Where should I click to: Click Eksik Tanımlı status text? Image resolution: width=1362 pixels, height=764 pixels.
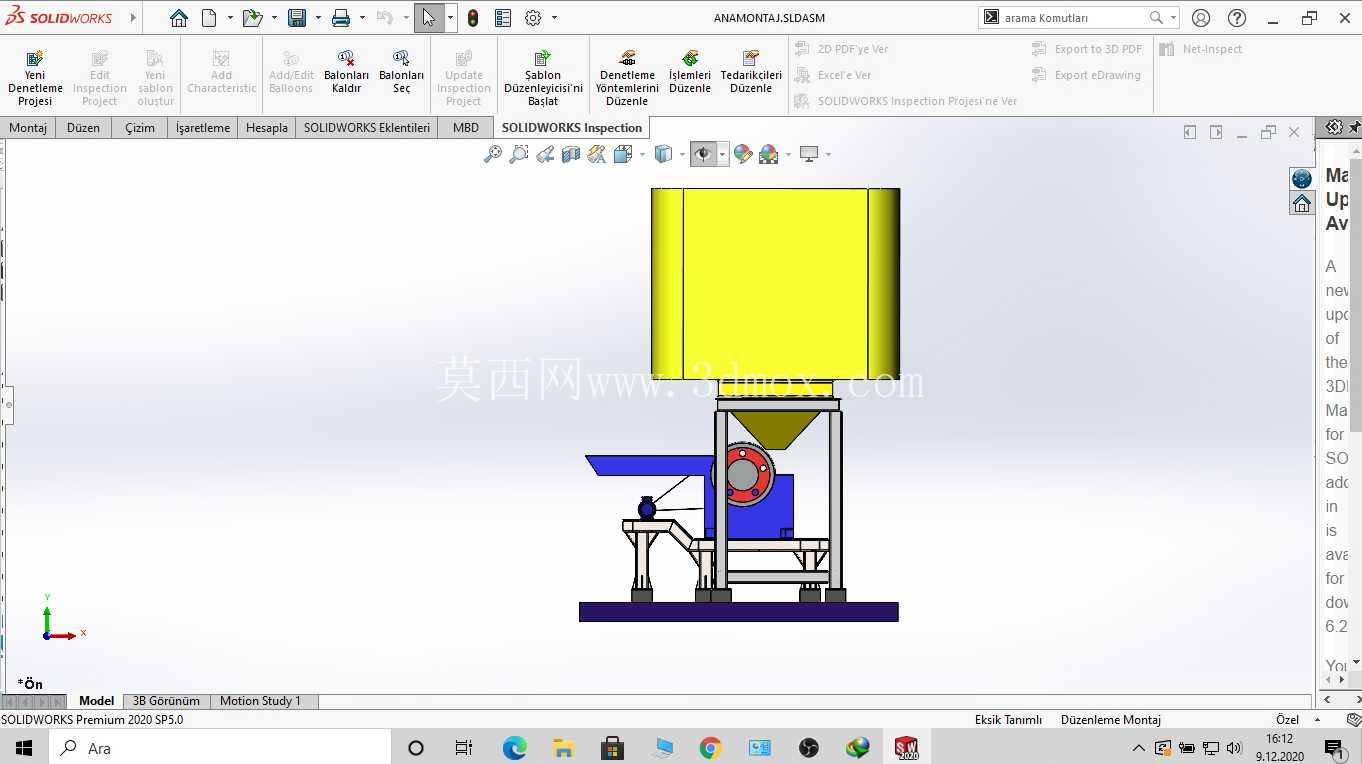click(1008, 720)
